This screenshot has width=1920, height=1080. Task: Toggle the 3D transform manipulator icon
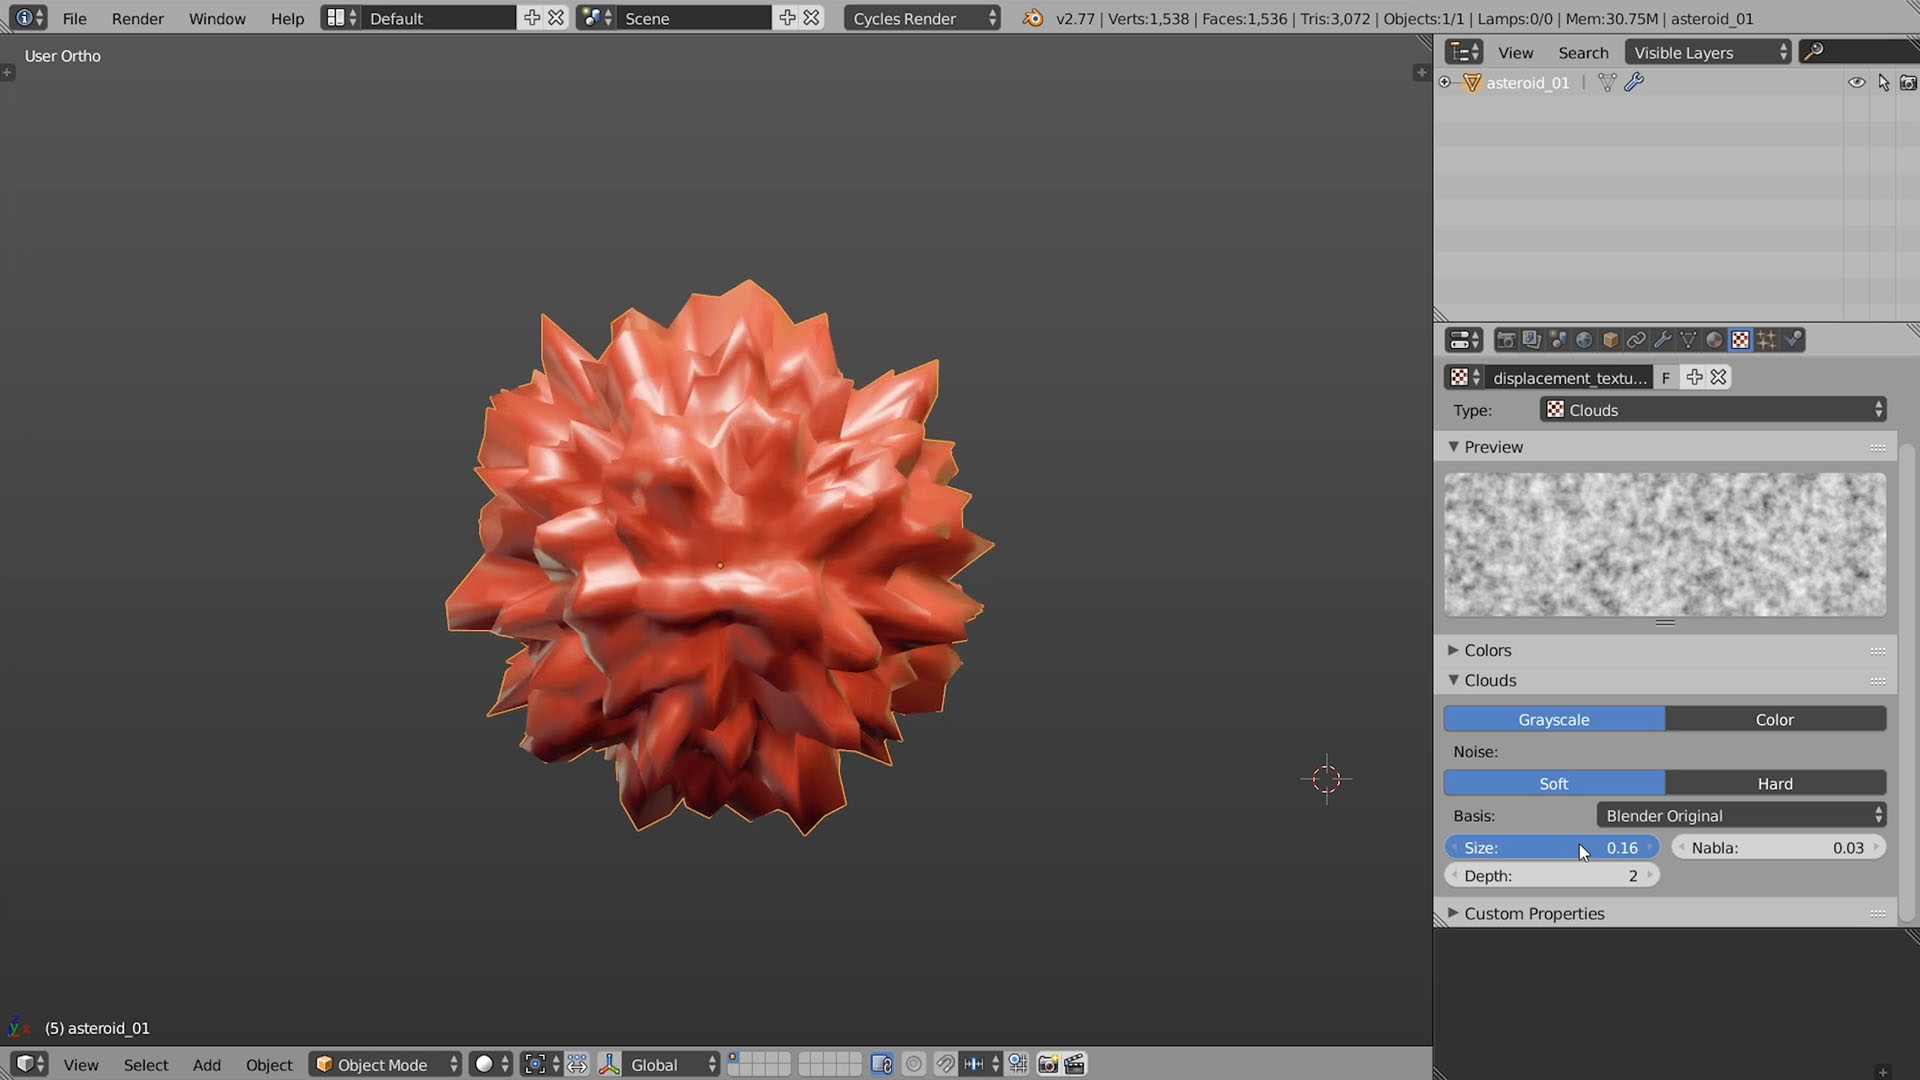pos(609,1064)
